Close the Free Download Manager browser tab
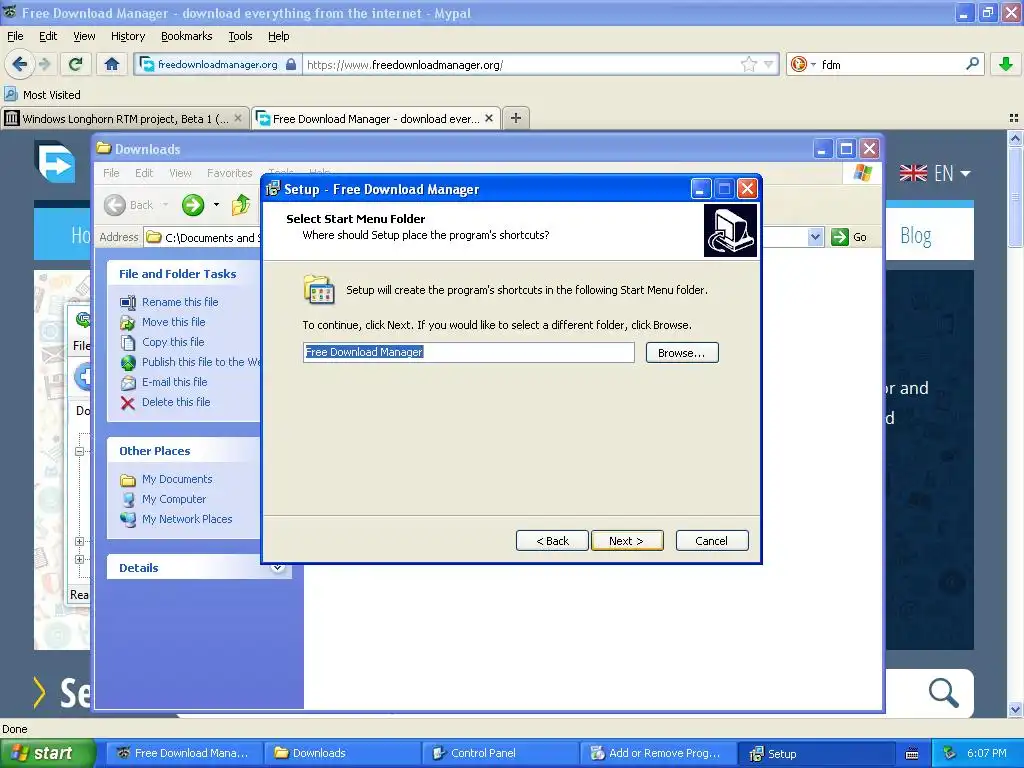This screenshot has width=1024, height=768. click(x=488, y=118)
